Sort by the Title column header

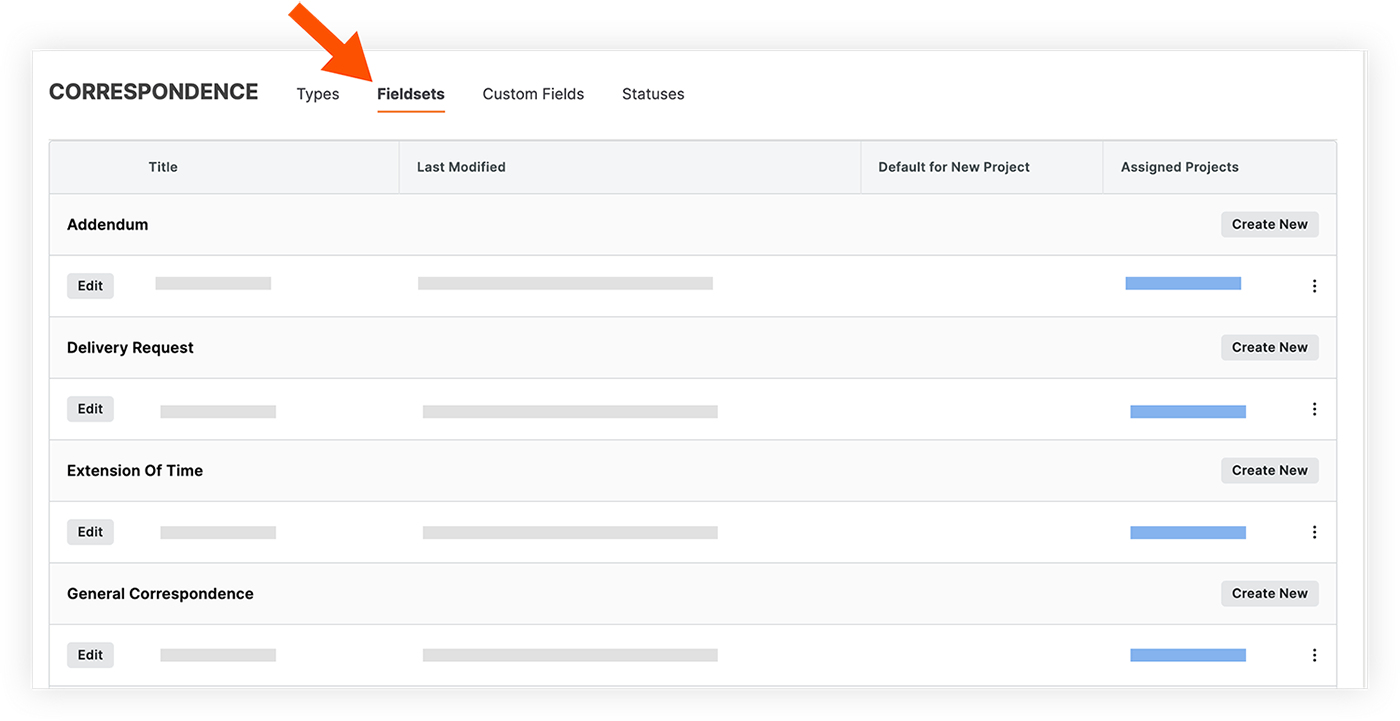coord(162,166)
